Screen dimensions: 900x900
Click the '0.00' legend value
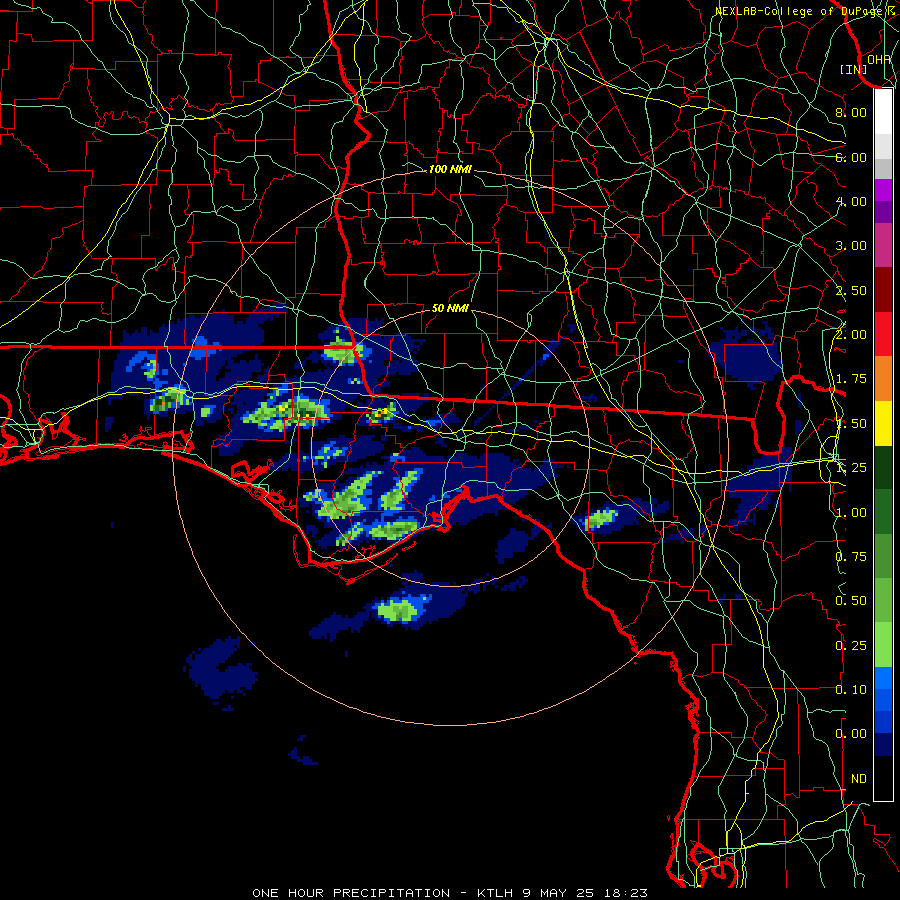click(851, 734)
